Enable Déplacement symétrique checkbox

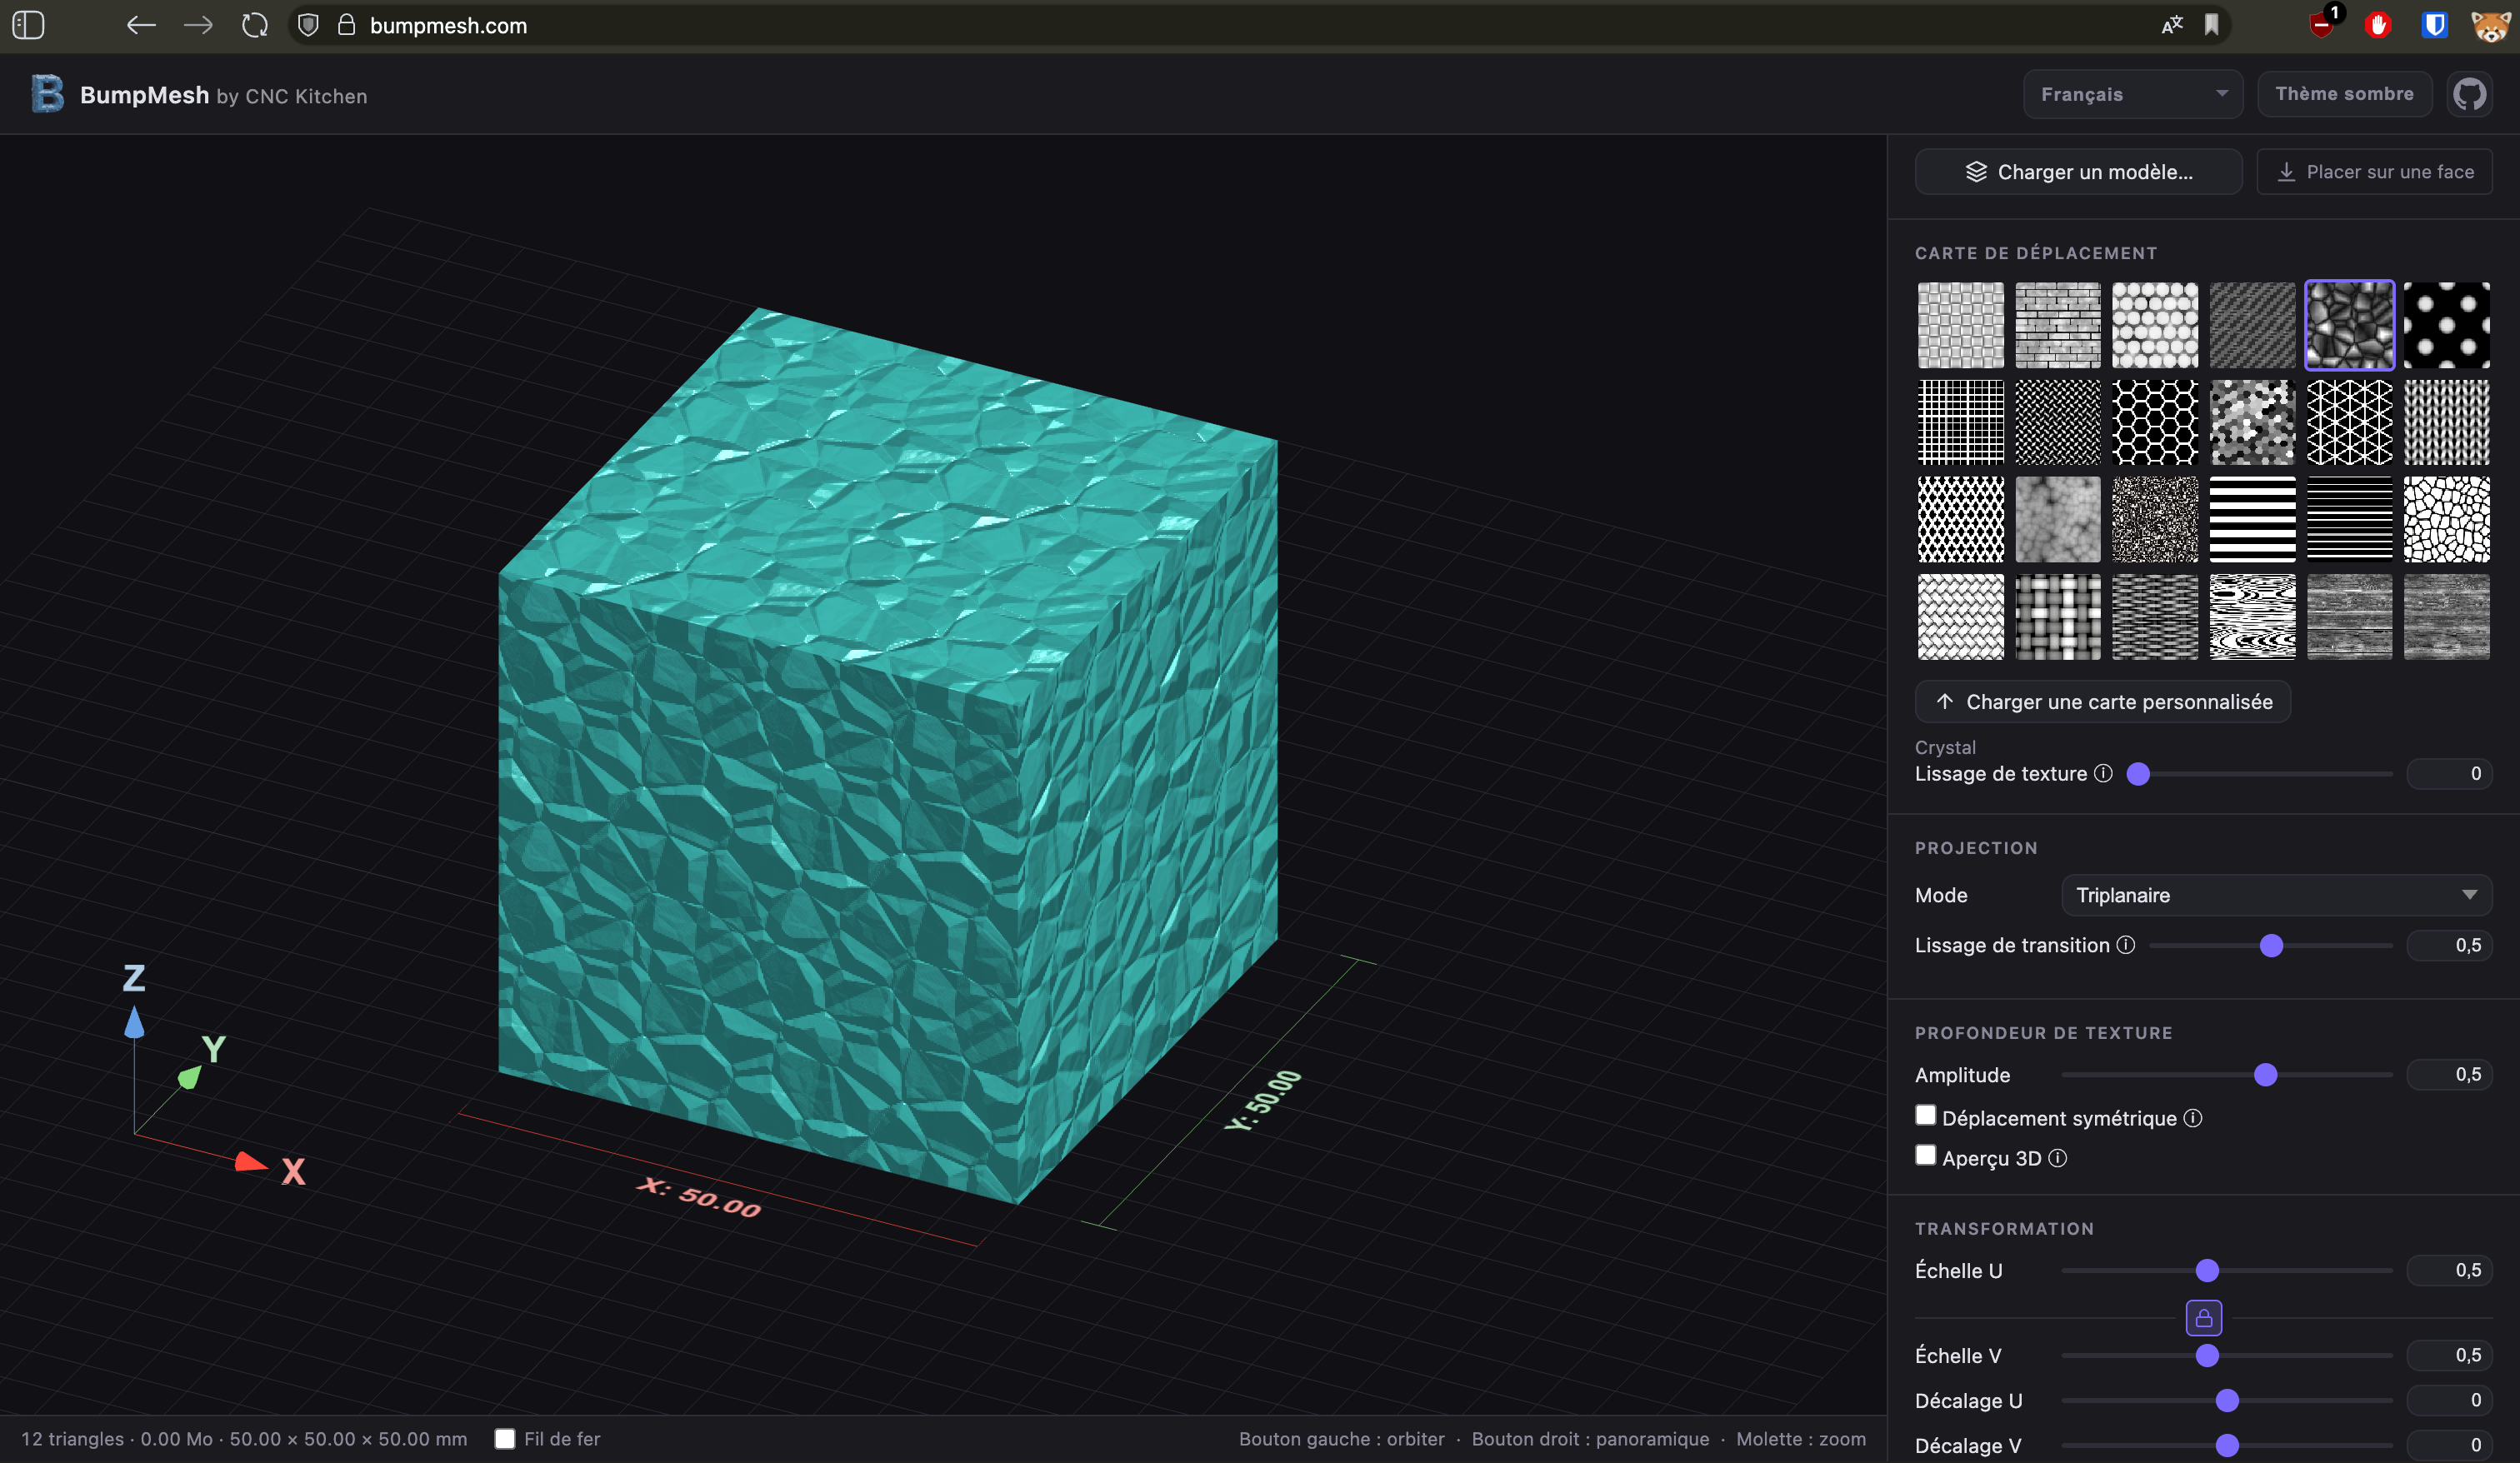(x=1925, y=1115)
